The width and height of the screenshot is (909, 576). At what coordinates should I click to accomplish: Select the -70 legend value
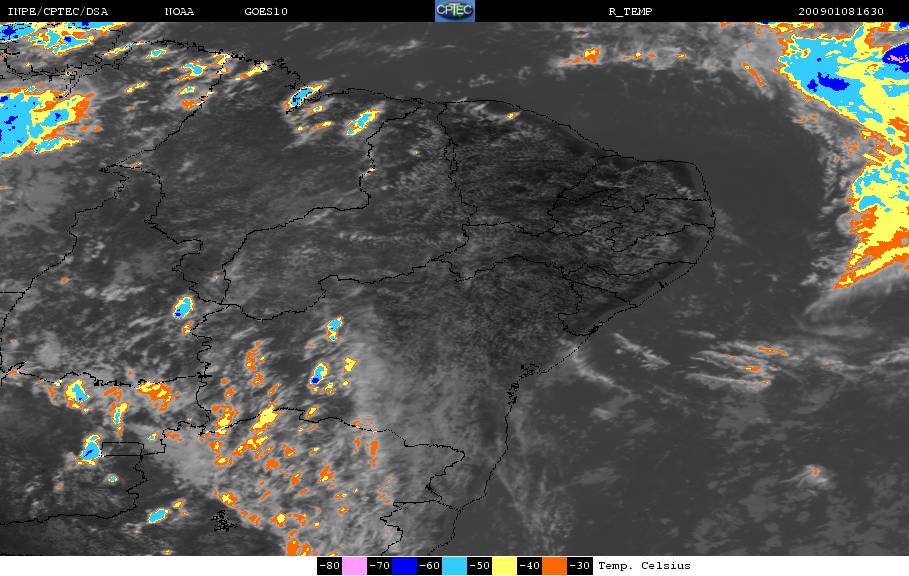pyautogui.click(x=380, y=566)
